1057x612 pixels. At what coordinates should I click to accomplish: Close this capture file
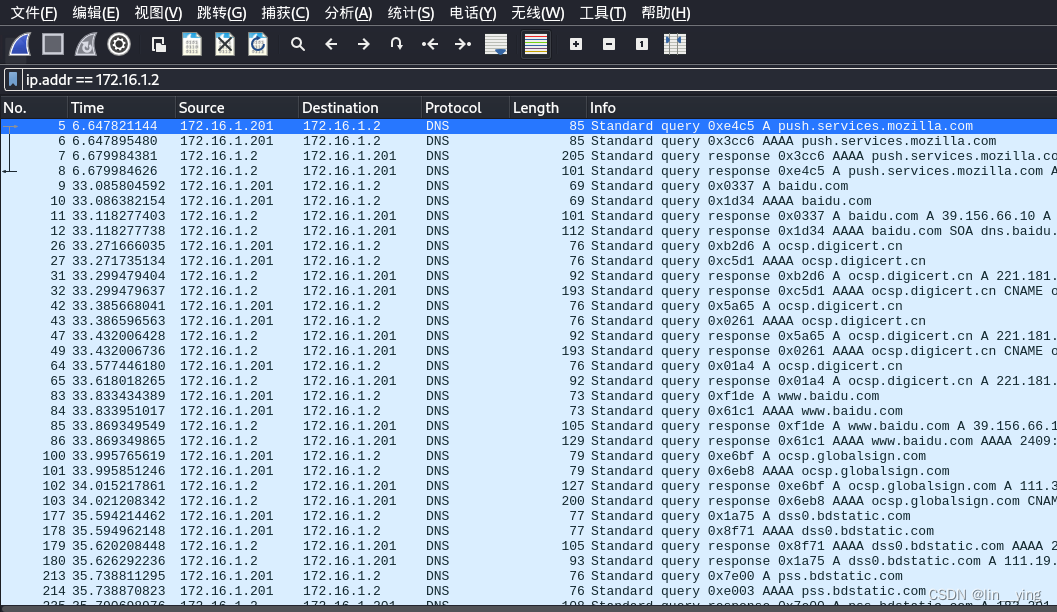(225, 44)
